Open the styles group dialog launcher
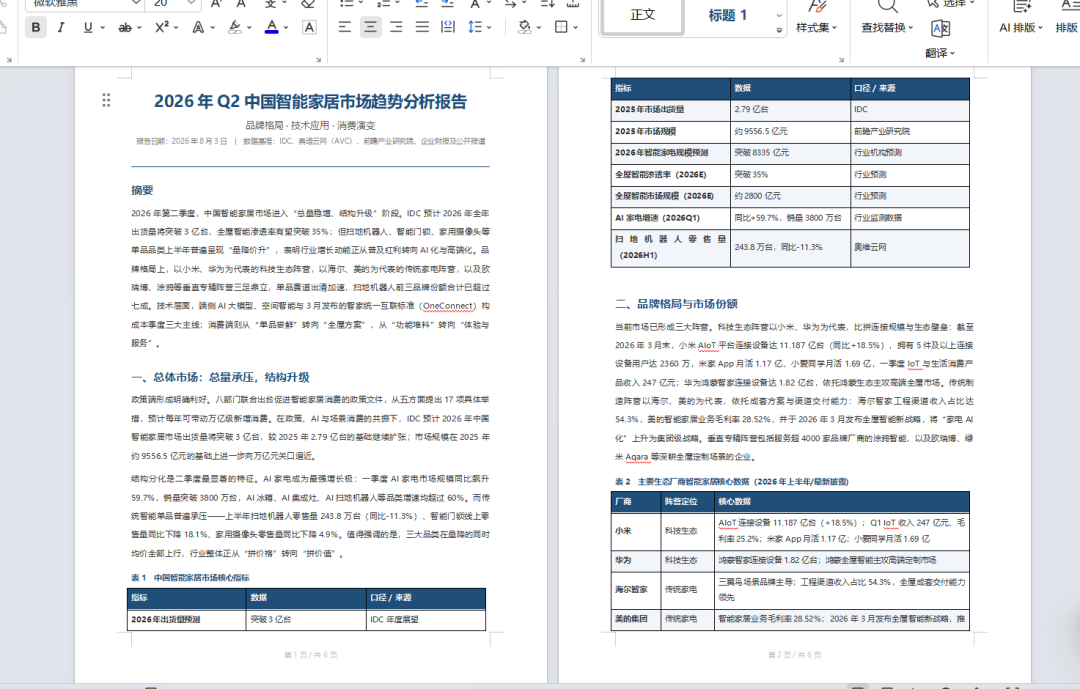Viewport: 1080px width, 689px height. pyautogui.click(x=841, y=60)
